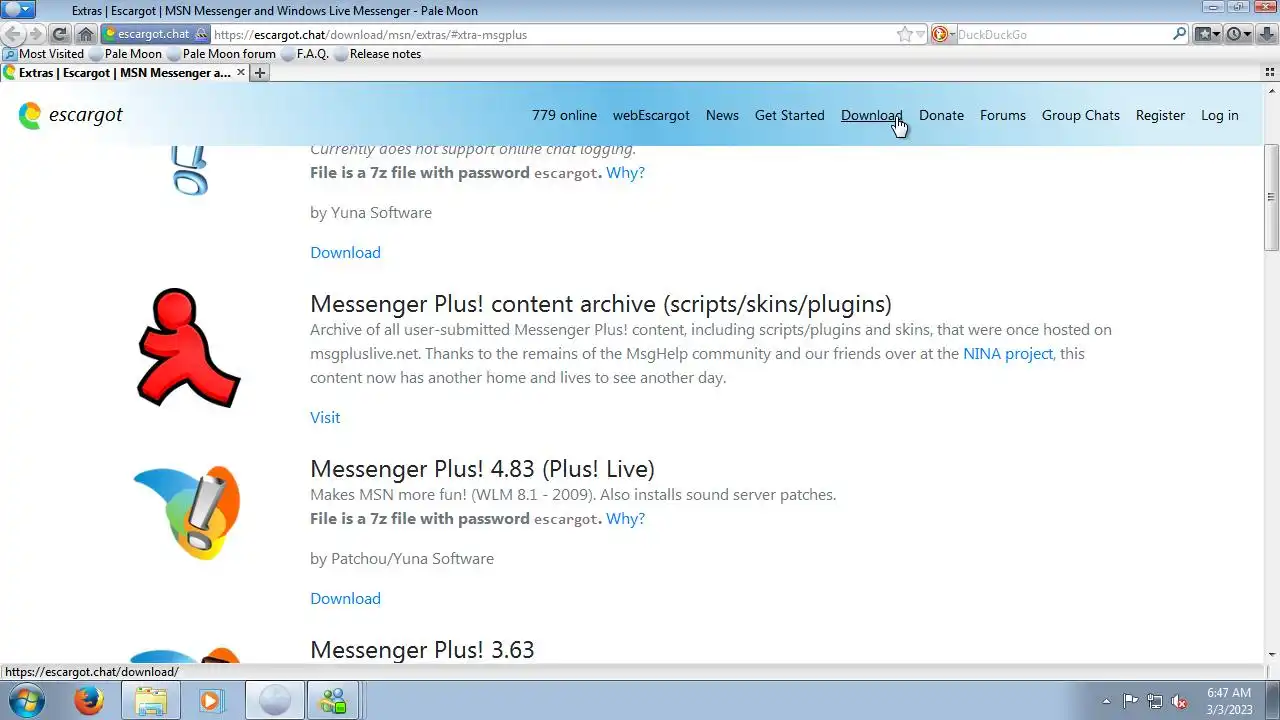The image size is (1280, 720).
Task: Open the Donate navigation link
Action: (x=941, y=115)
